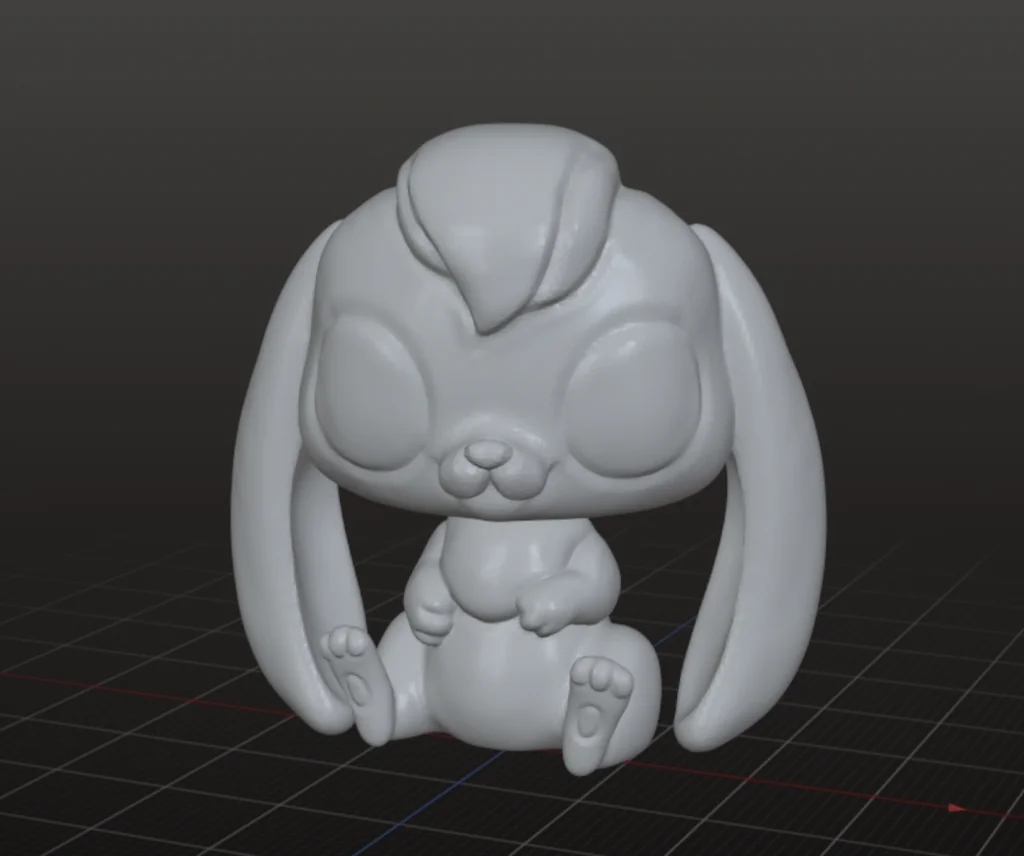Click the rounded tip of the right ear

coord(710,730)
